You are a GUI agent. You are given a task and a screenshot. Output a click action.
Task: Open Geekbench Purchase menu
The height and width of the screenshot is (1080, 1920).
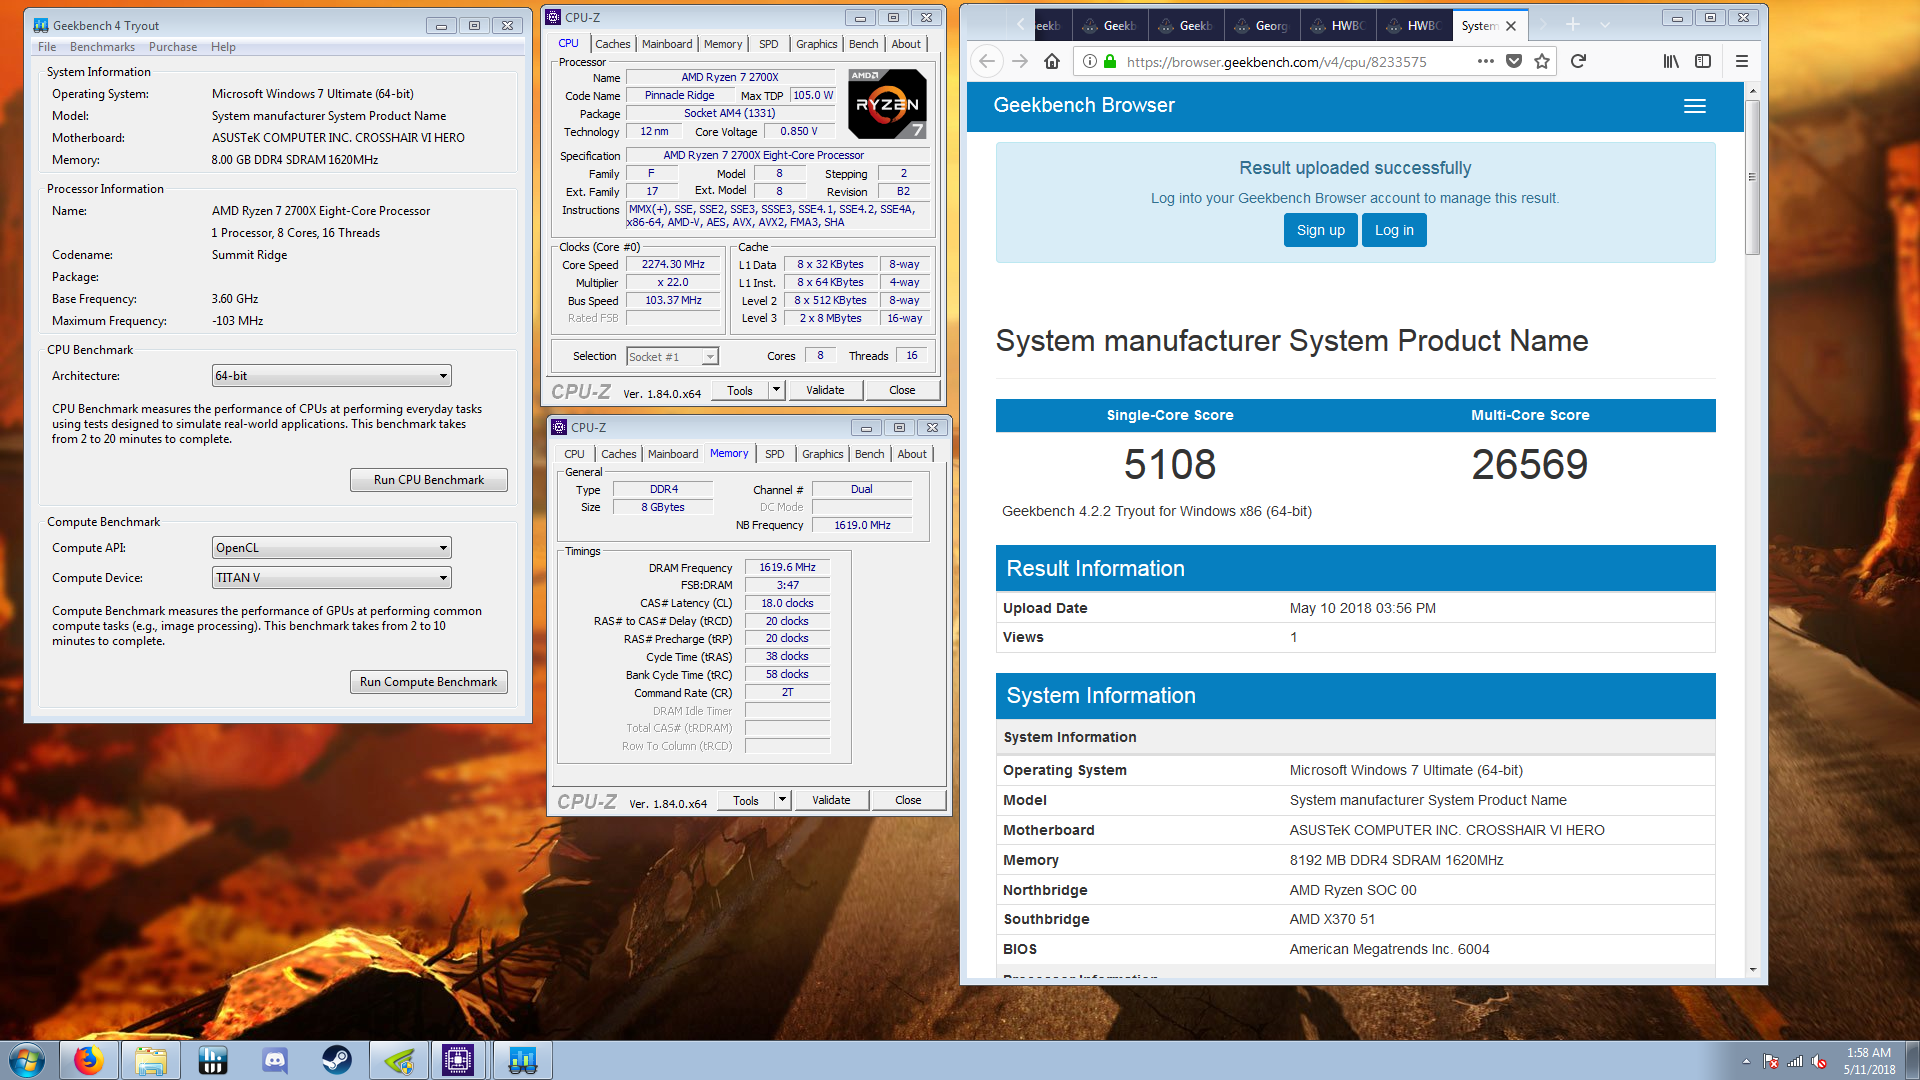coord(173,47)
